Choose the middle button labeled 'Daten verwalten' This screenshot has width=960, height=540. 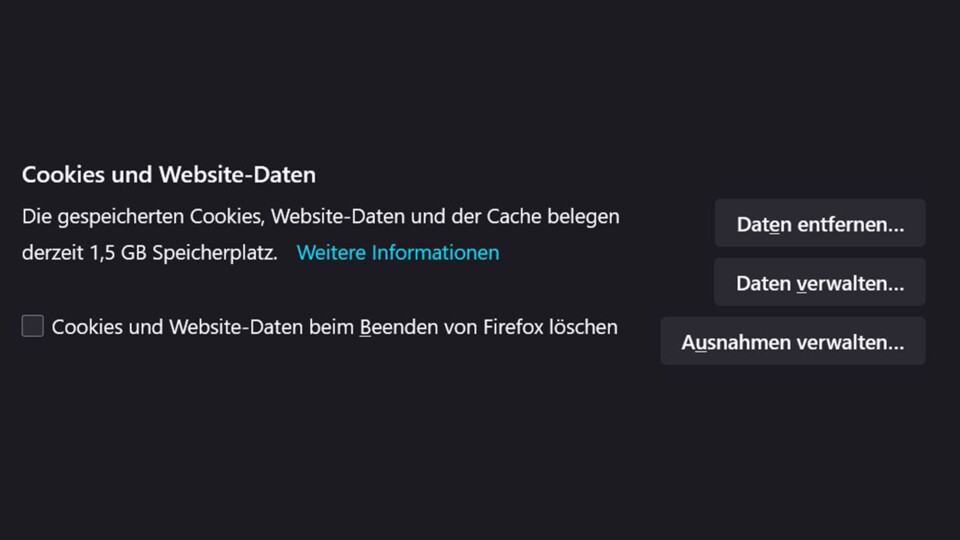coord(820,282)
